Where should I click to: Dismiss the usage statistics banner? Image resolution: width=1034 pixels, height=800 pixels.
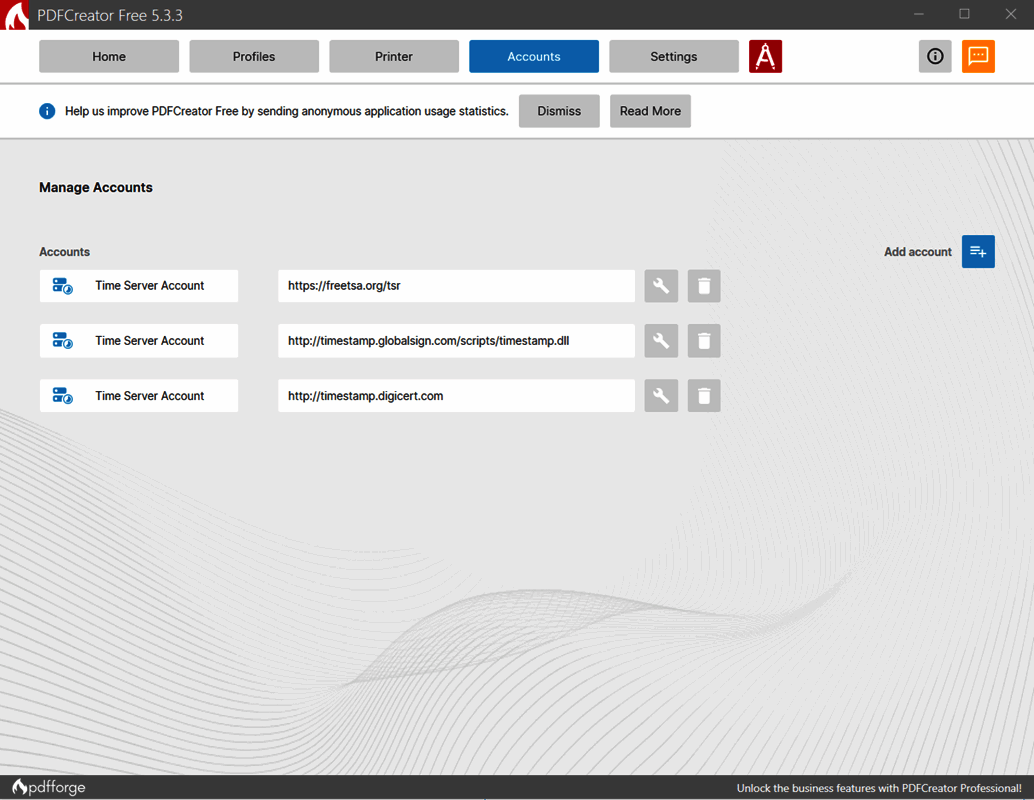point(559,111)
